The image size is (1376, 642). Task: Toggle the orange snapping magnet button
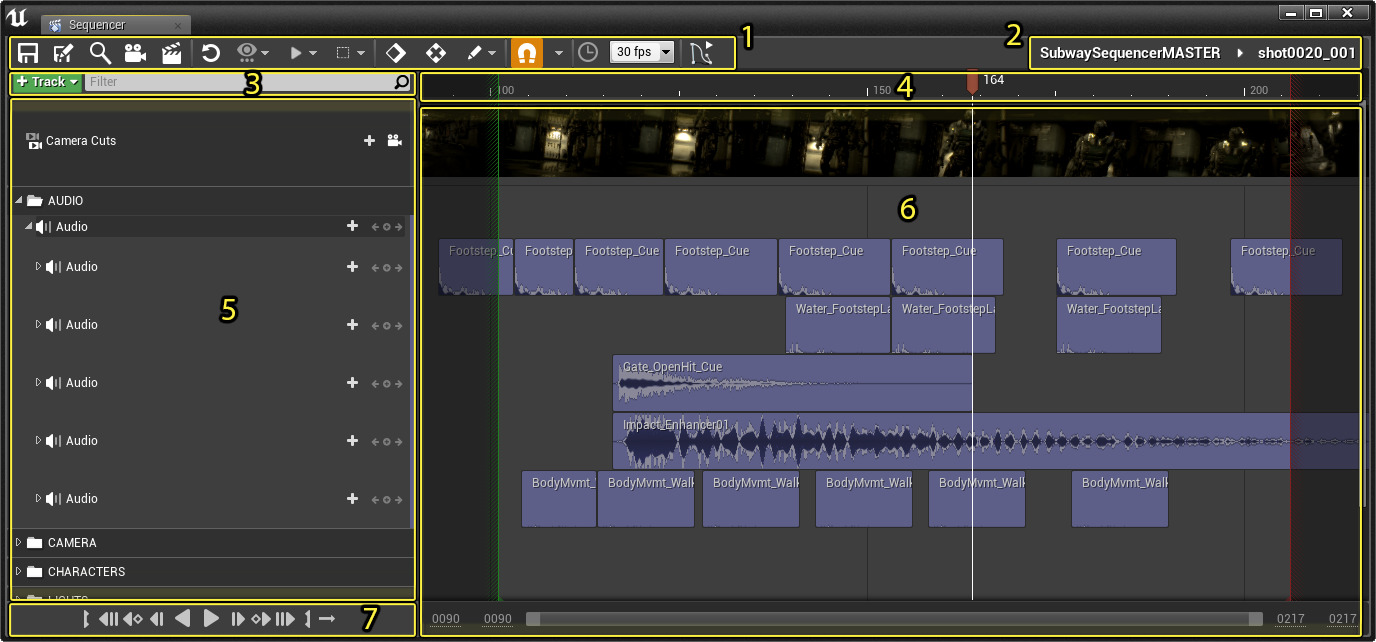tap(527, 53)
